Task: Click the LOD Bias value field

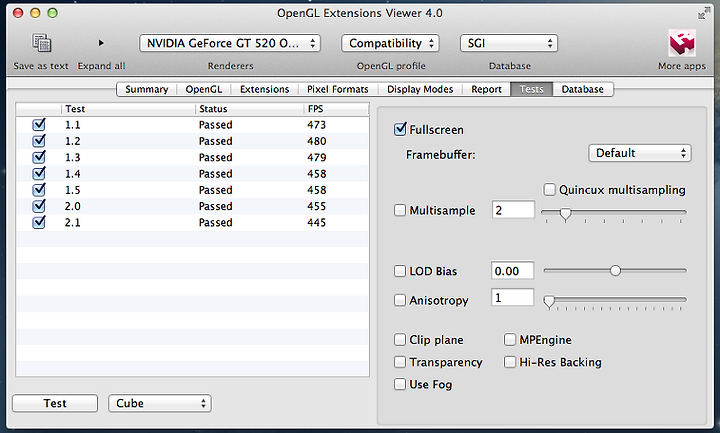Action: click(x=512, y=271)
